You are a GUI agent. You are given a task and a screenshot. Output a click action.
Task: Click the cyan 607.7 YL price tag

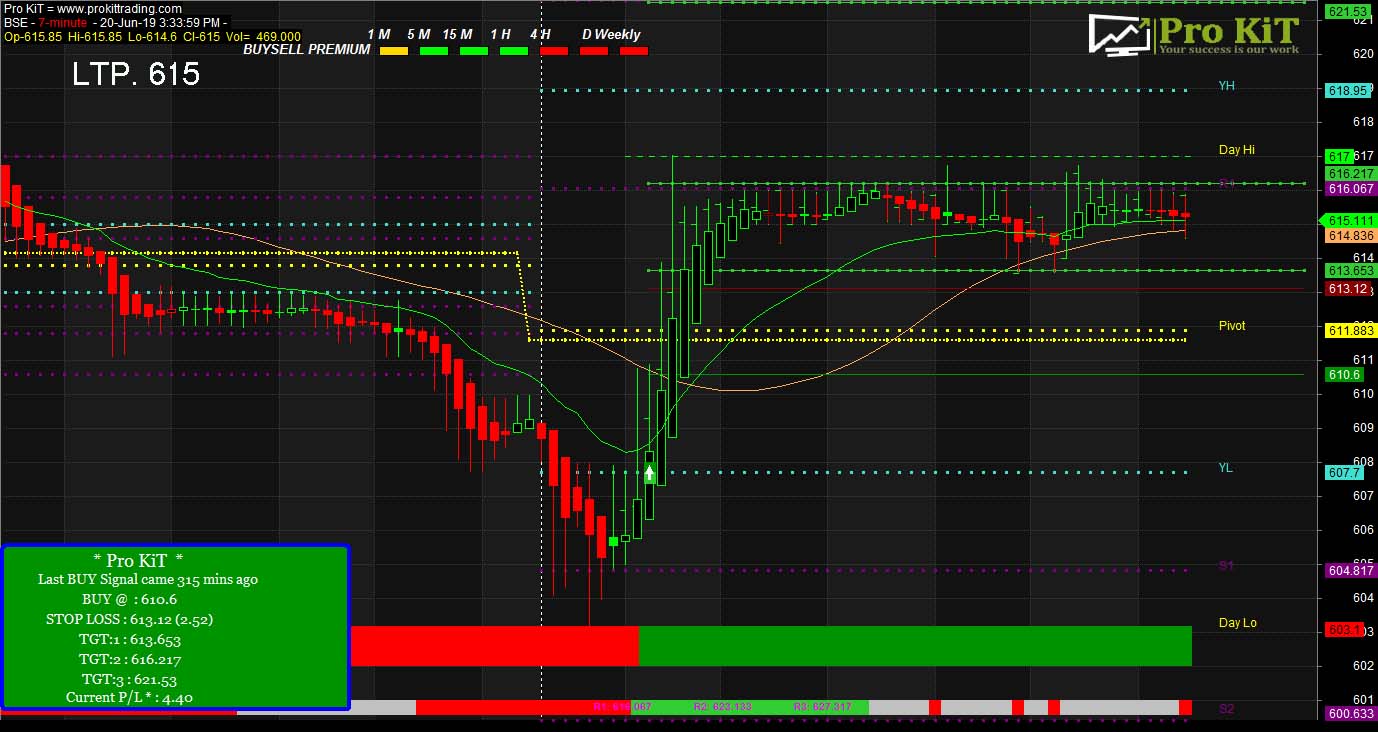1343,473
